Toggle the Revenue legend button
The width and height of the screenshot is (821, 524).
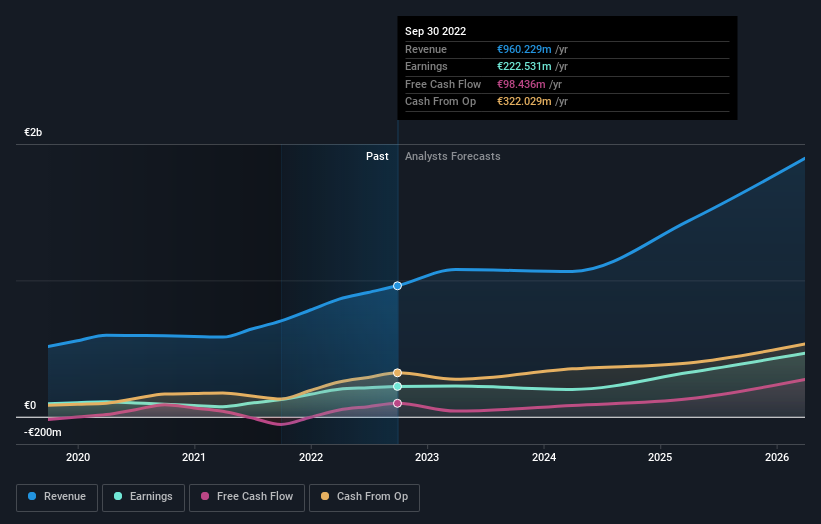[57, 497]
